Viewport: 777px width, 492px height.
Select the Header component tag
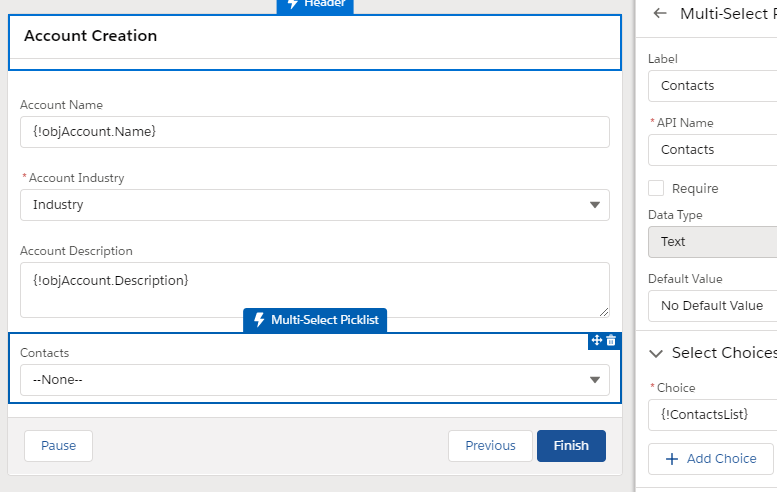(x=315, y=6)
